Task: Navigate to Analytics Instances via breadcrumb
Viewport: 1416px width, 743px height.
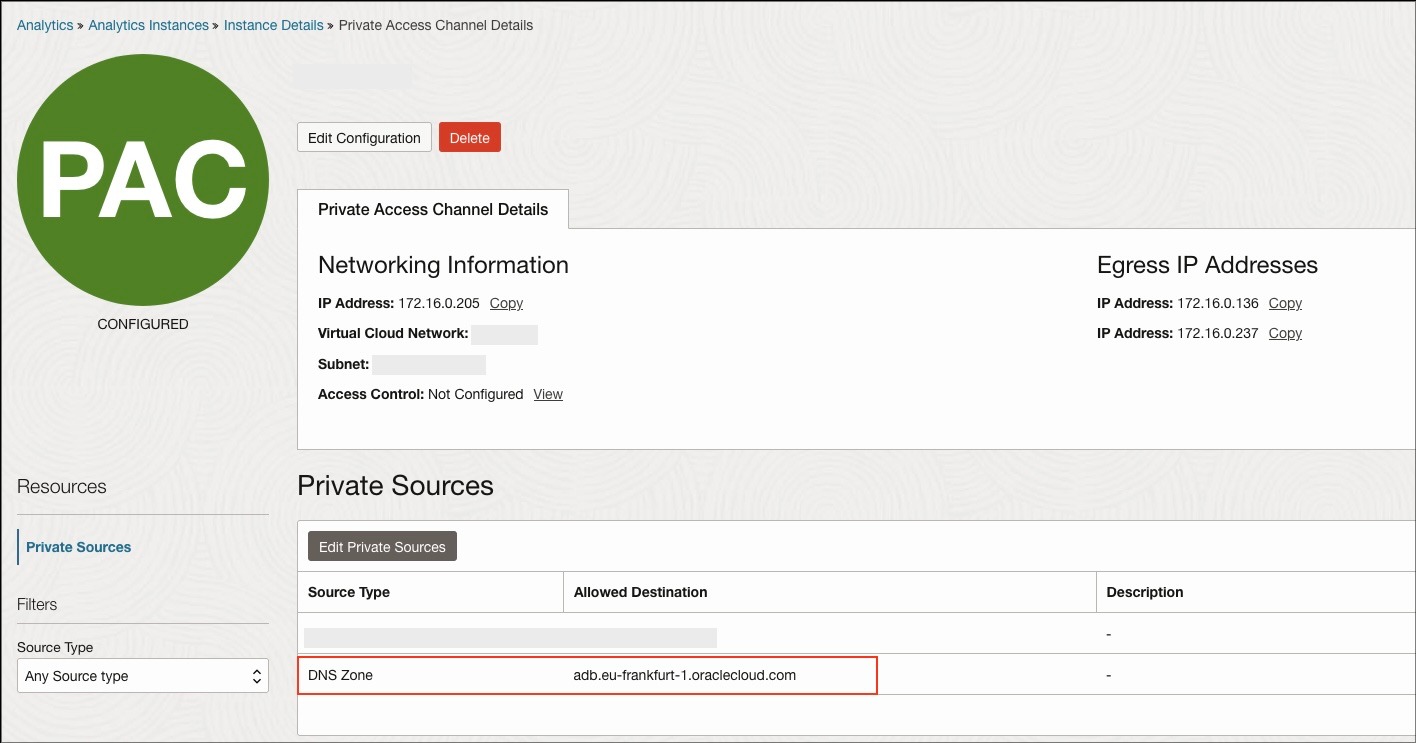Action: click(148, 25)
